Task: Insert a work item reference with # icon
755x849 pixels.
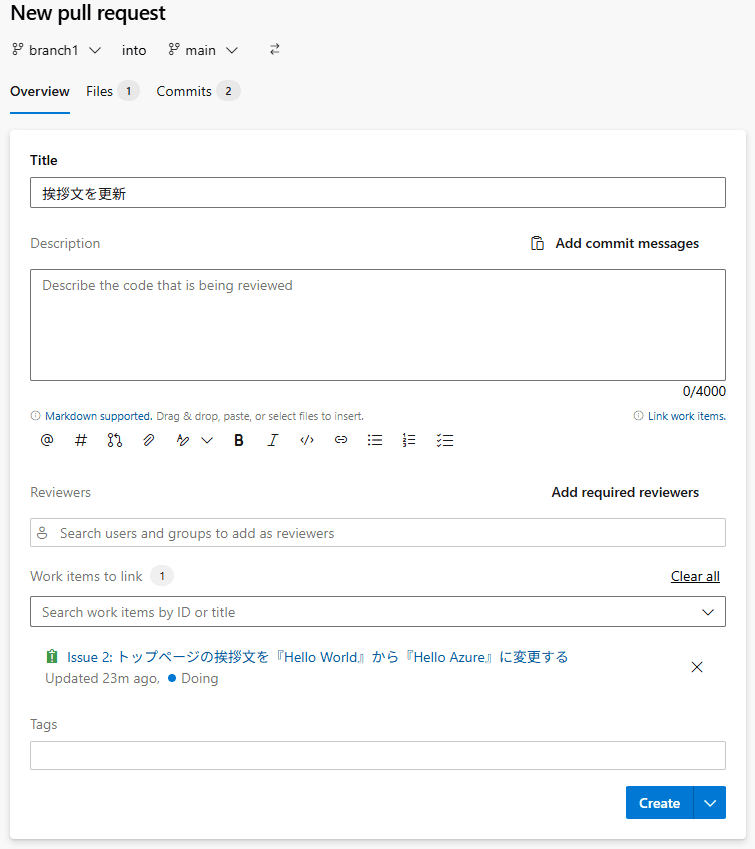Action: 81,440
